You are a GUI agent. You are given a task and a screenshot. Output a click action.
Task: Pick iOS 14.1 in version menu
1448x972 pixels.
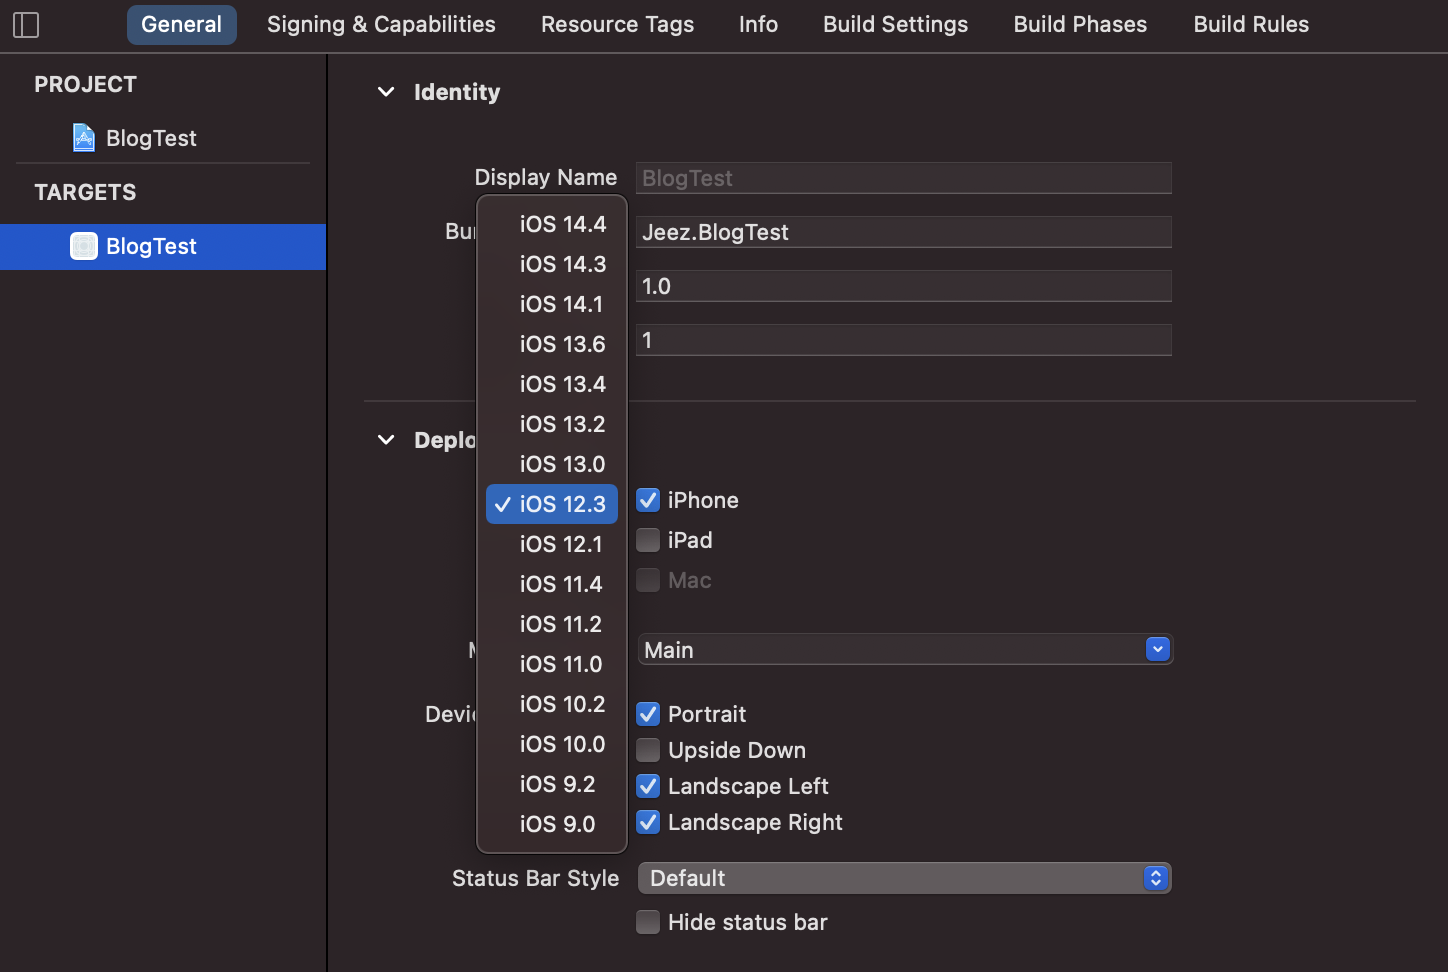[552, 304]
